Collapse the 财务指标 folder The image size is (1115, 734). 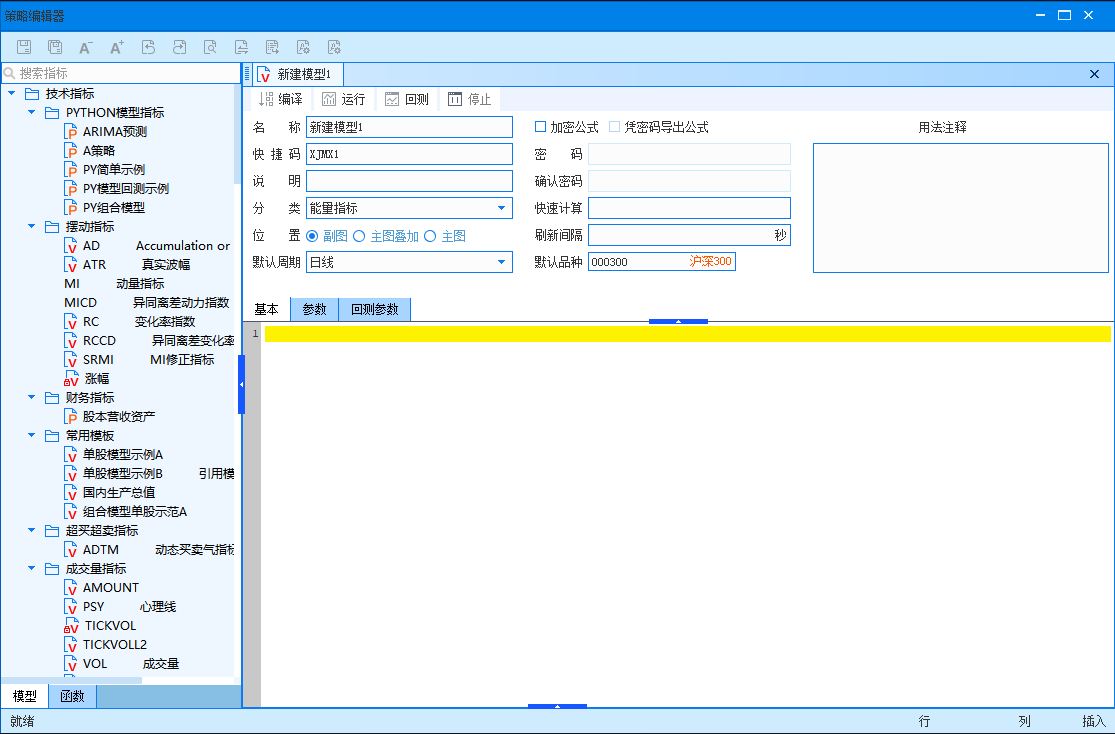[31, 397]
